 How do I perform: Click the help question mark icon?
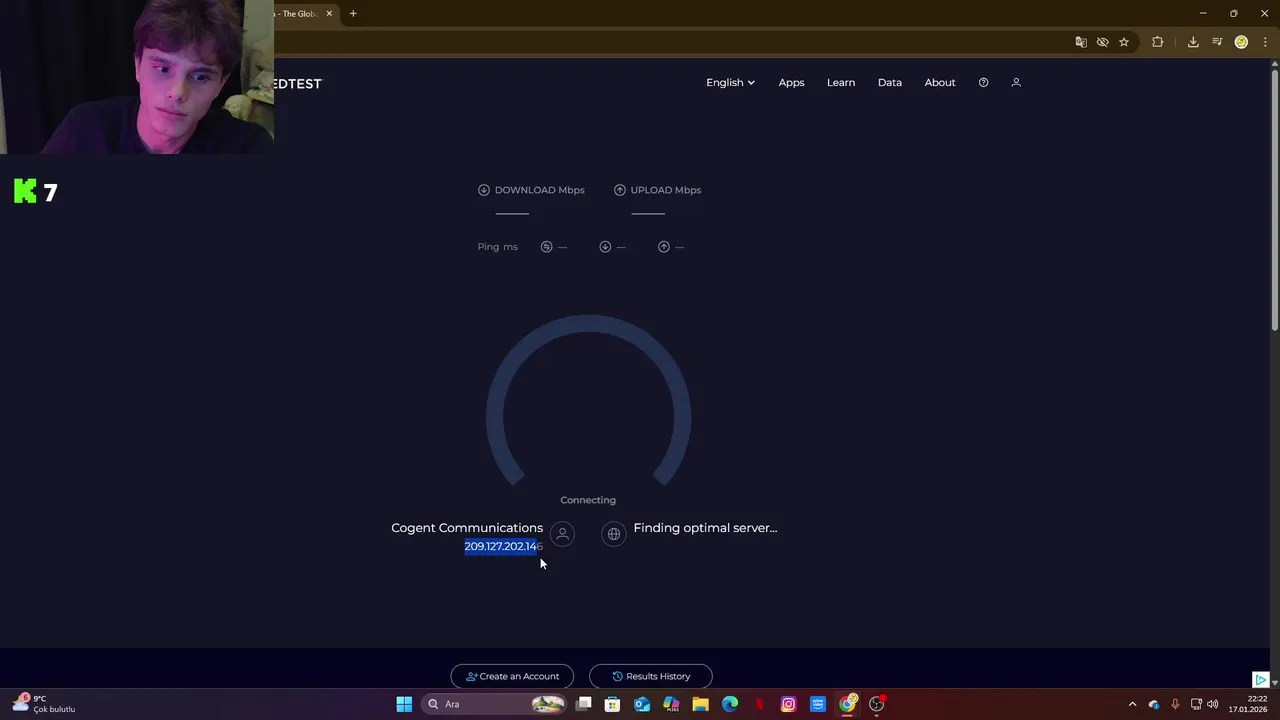(x=984, y=83)
